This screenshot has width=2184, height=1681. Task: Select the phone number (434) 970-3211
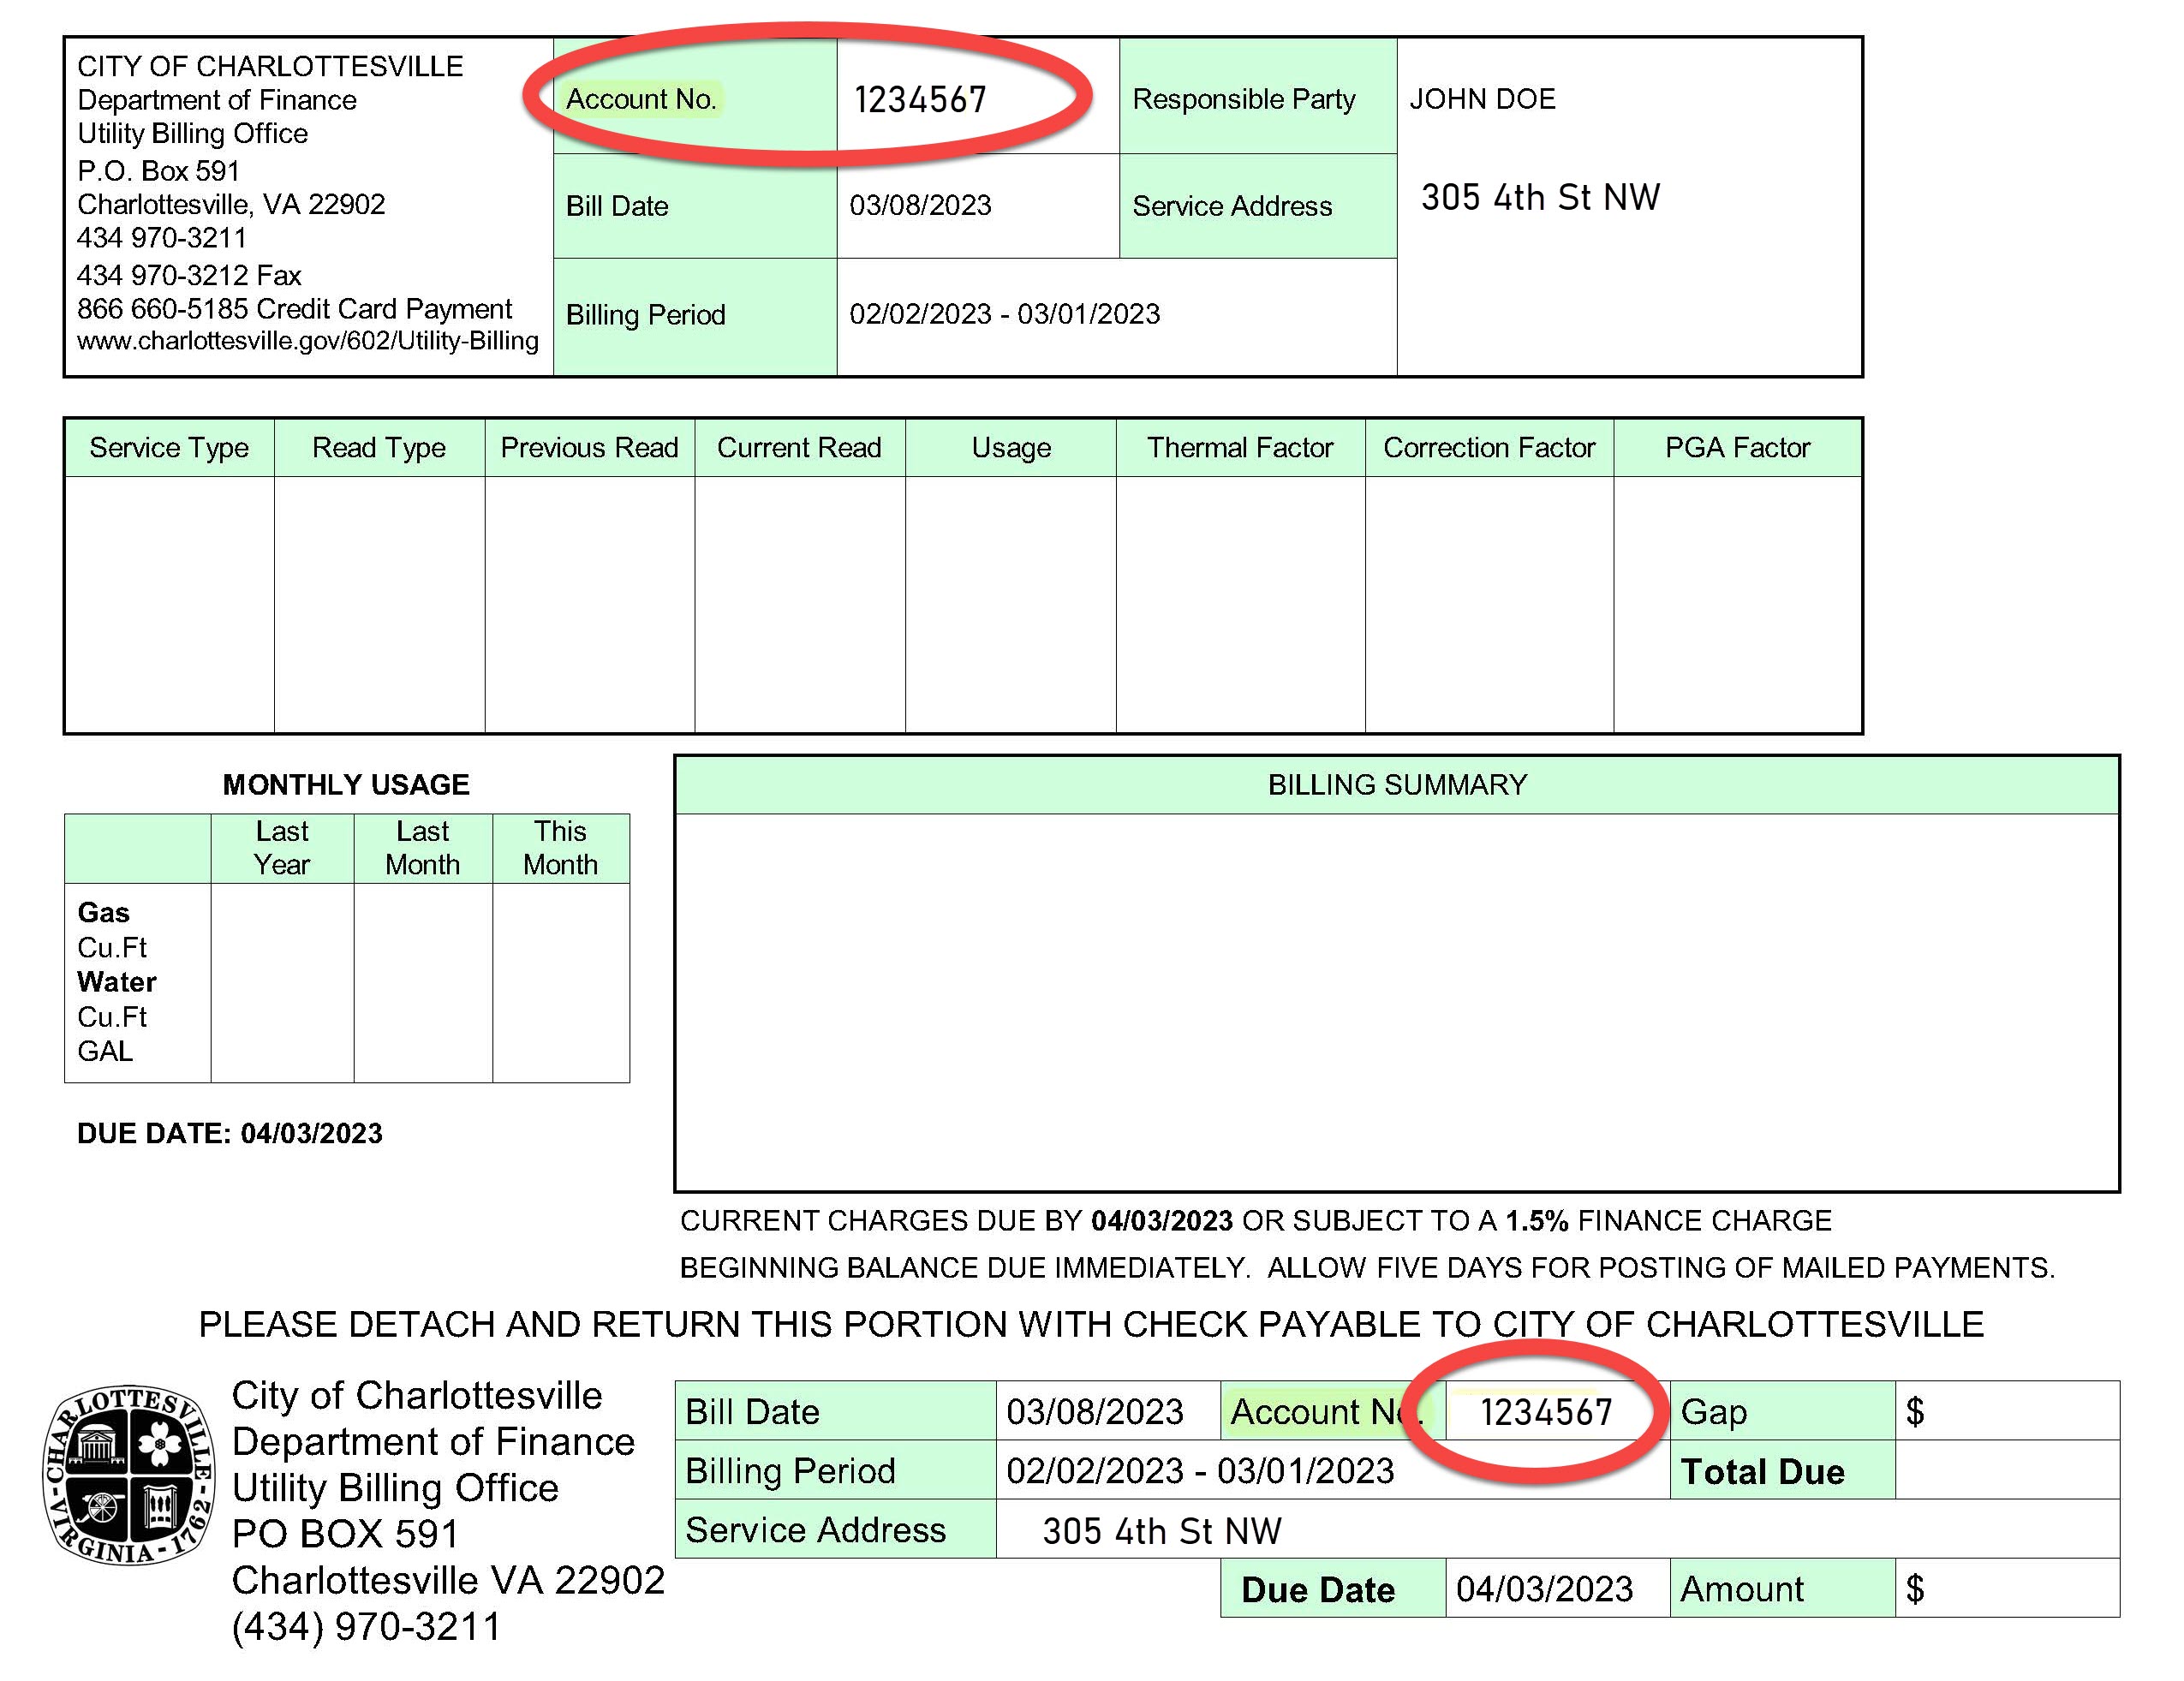366,1626
